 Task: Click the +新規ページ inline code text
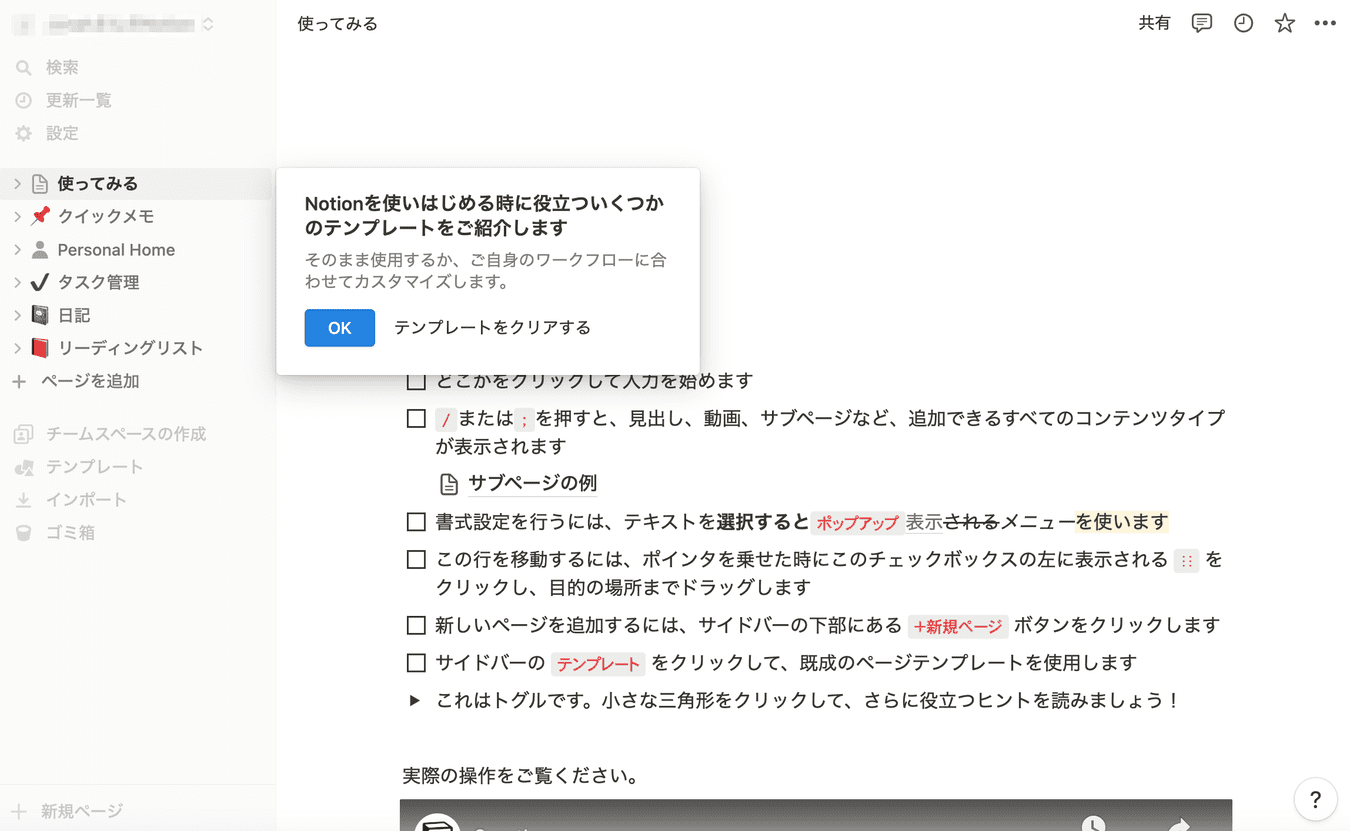pyautogui.click(x=957, y=627)
